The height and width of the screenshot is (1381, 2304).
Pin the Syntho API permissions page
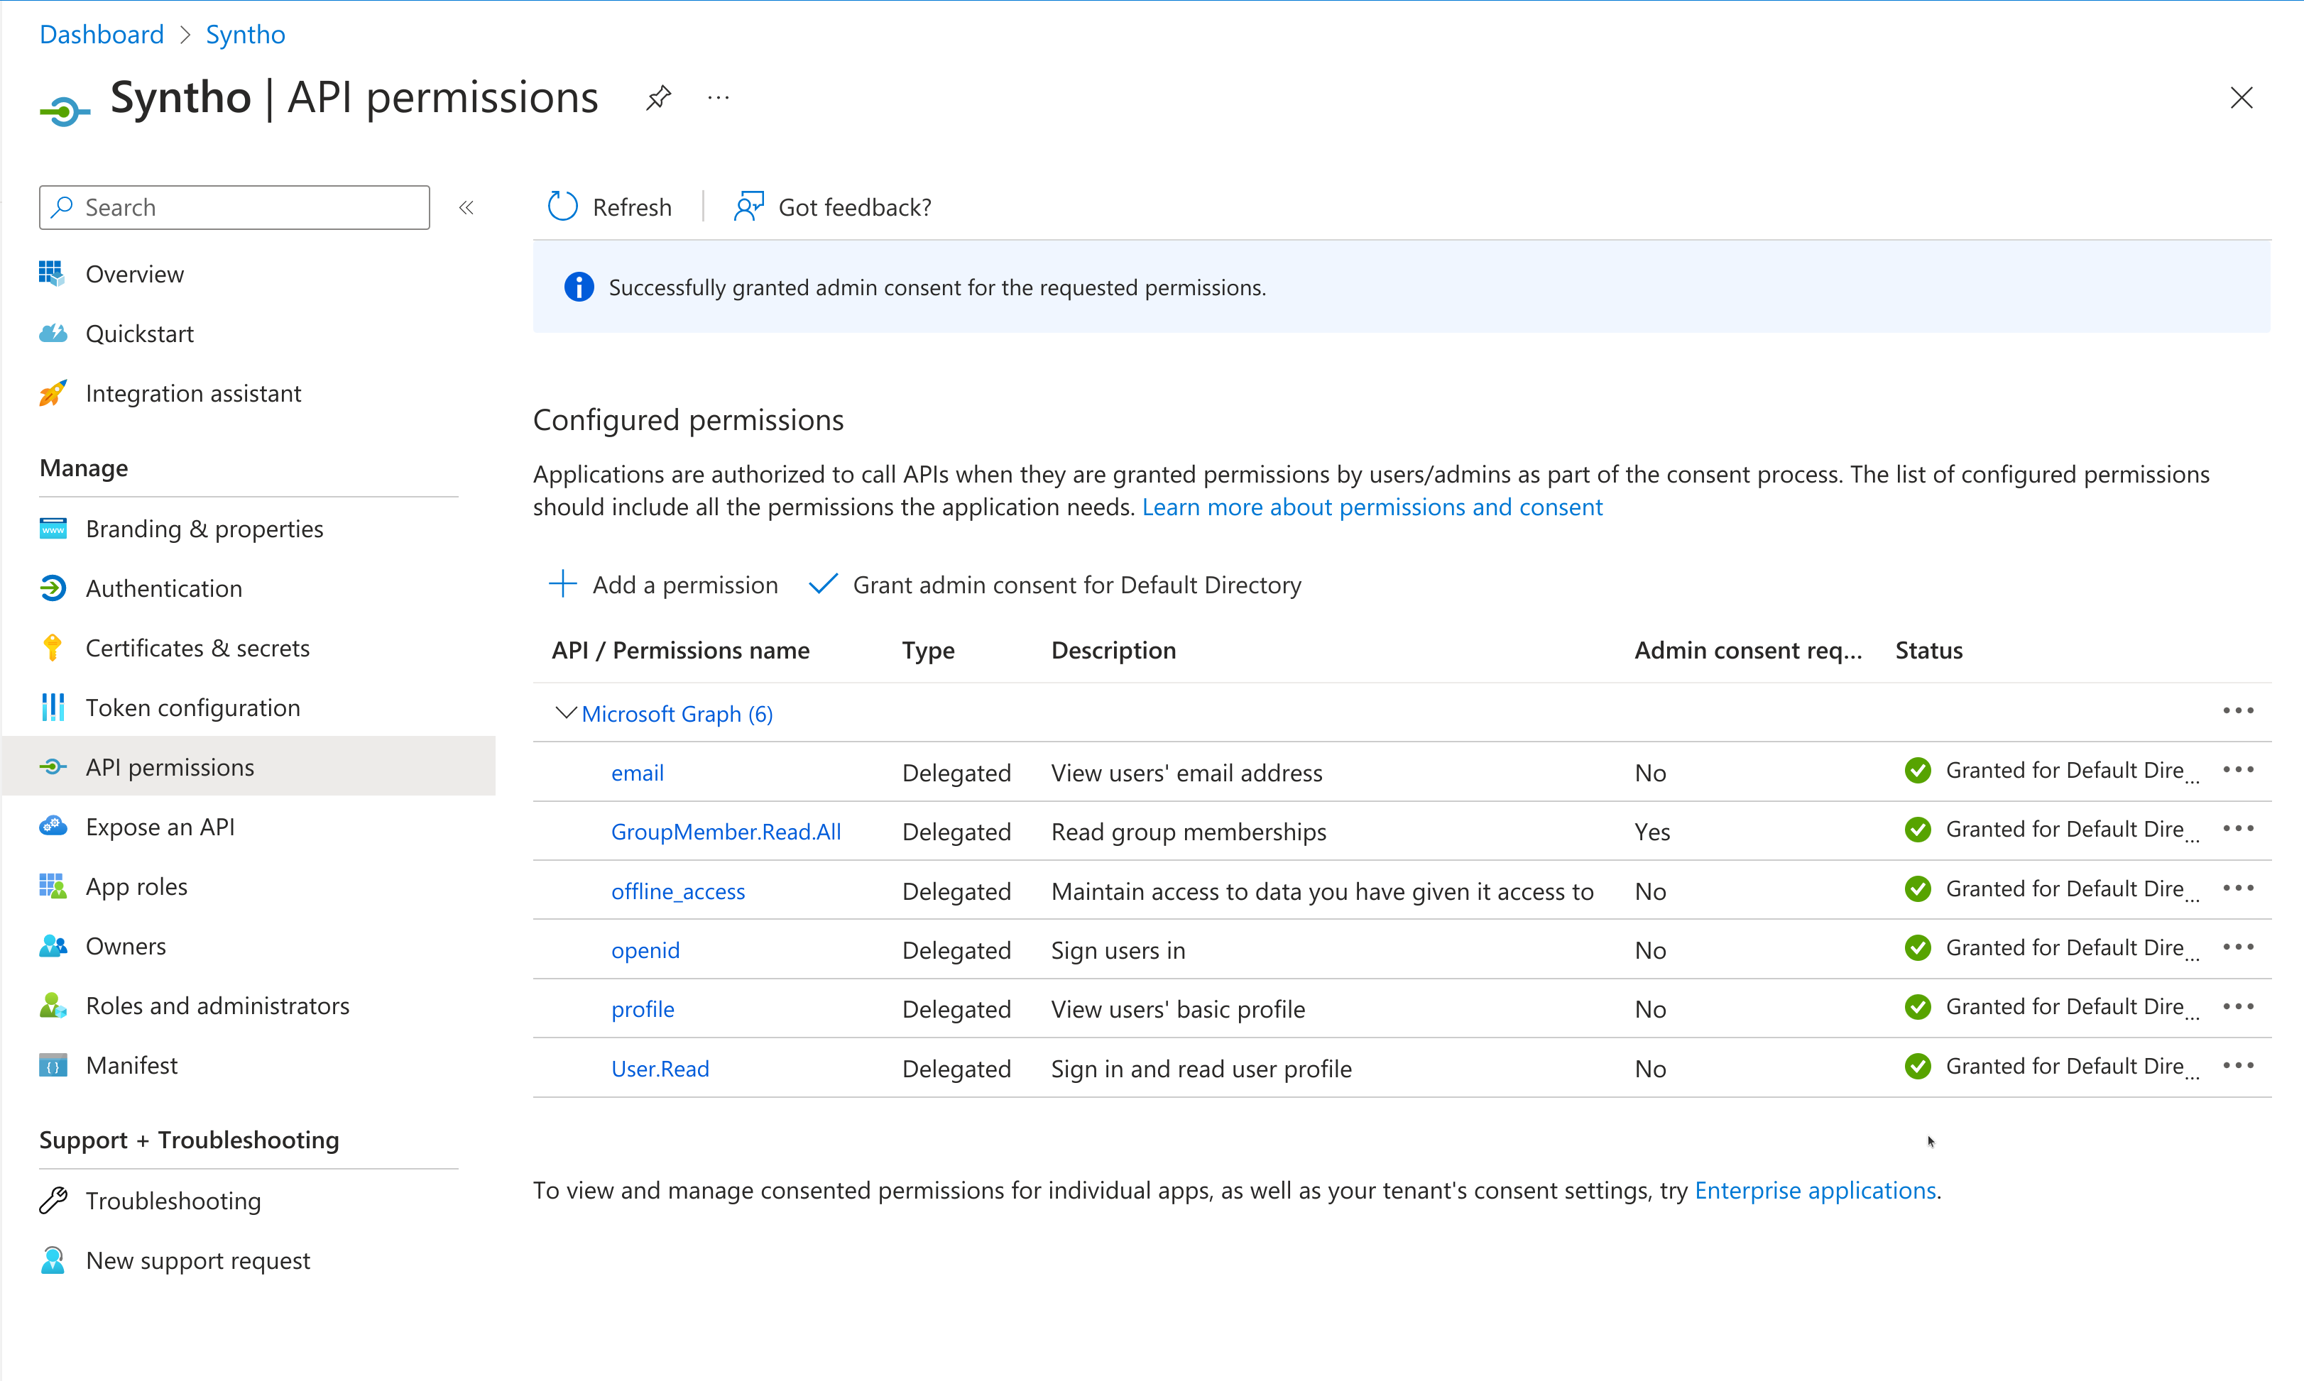click(x=658, y=98)
